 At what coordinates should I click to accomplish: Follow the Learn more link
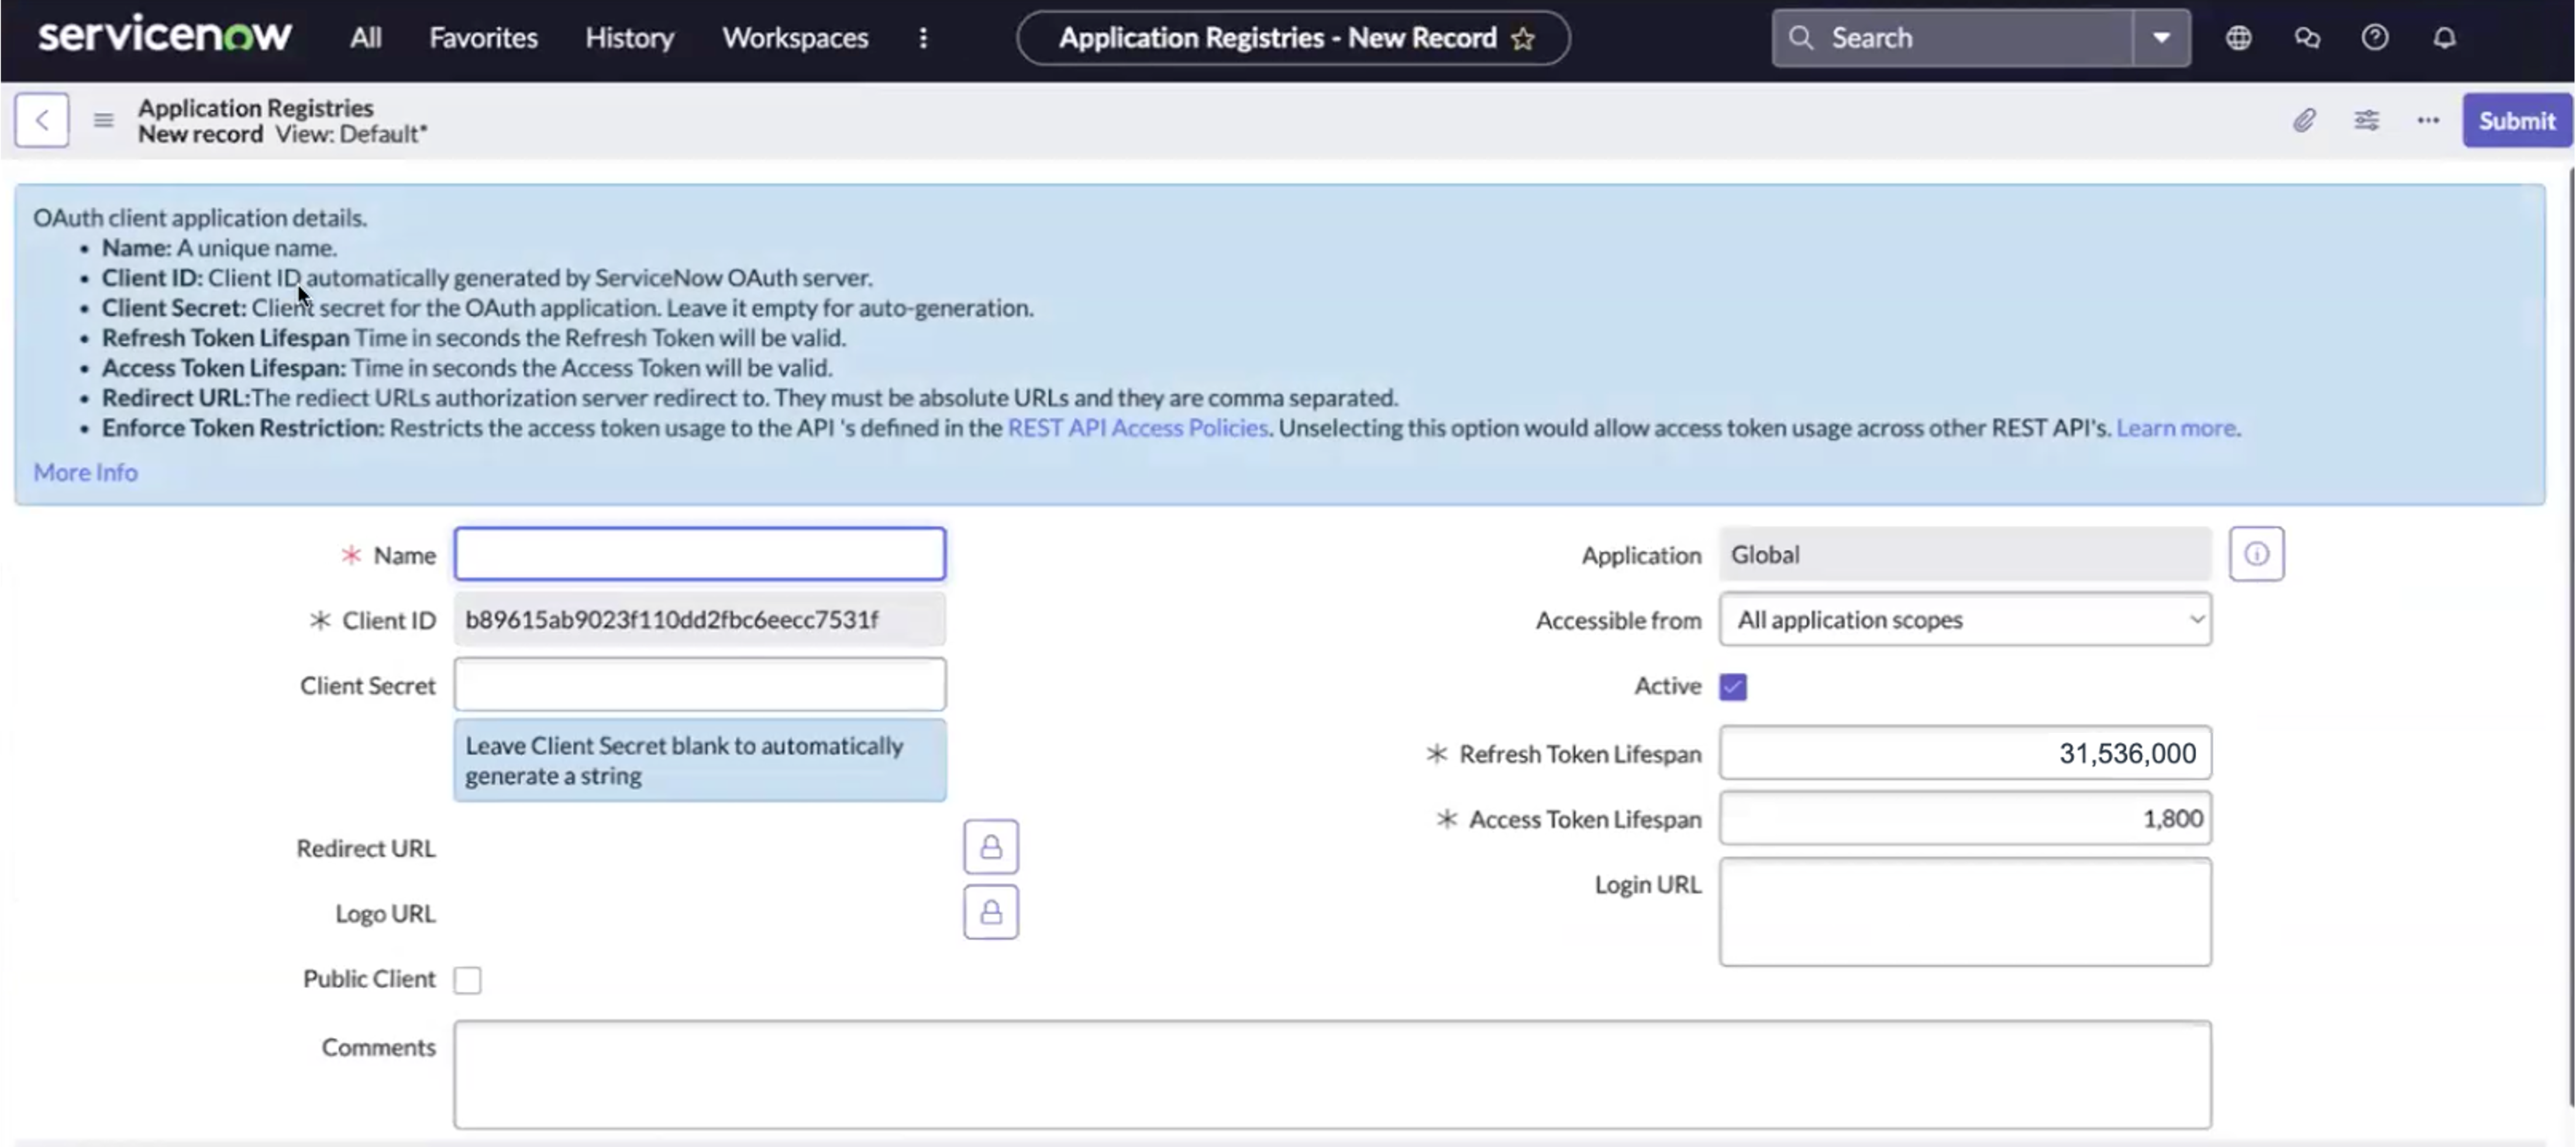click(x=2175, y=428)
